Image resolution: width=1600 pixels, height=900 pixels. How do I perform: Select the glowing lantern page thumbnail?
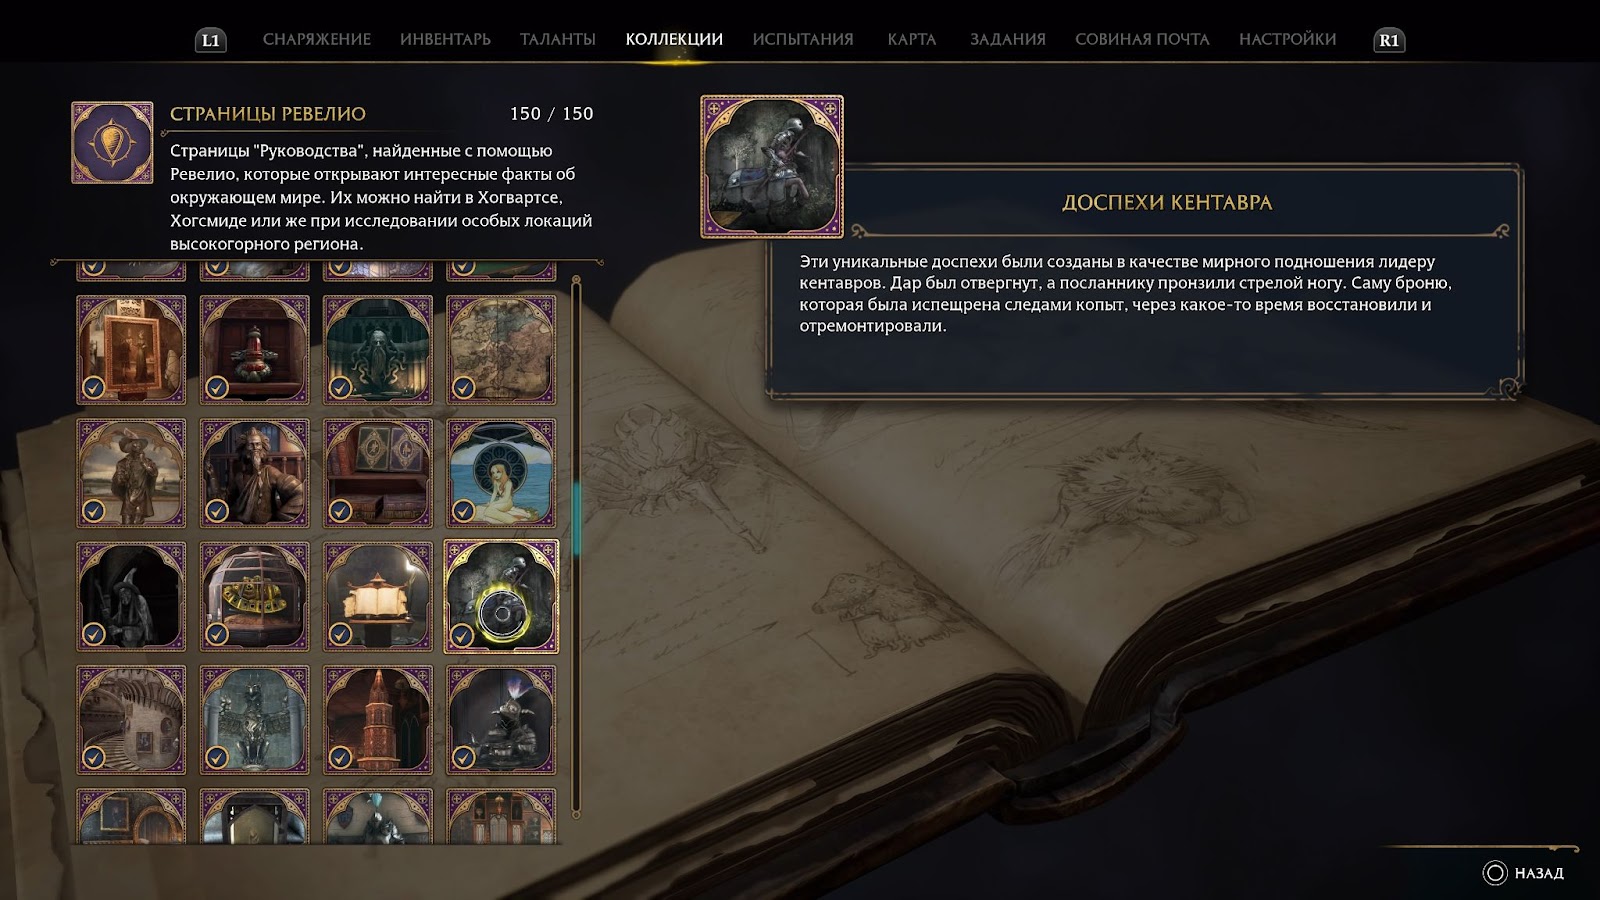pyautogui.click(x=378, y=597)
